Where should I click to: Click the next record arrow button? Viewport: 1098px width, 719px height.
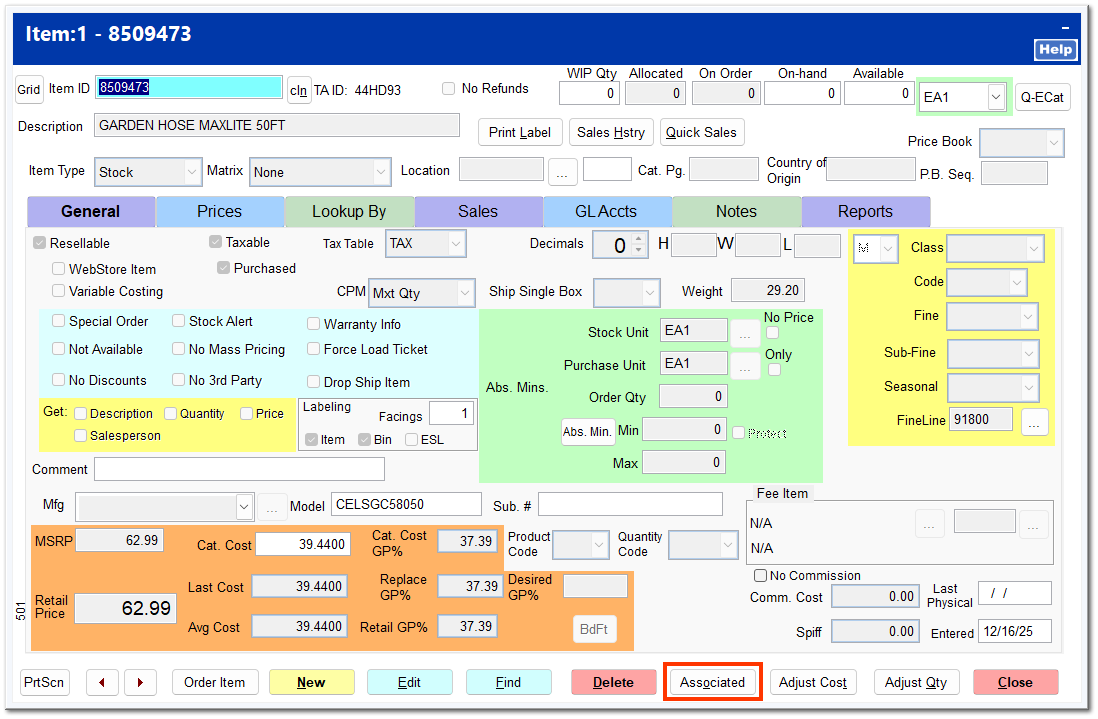(x=140, y=682)
